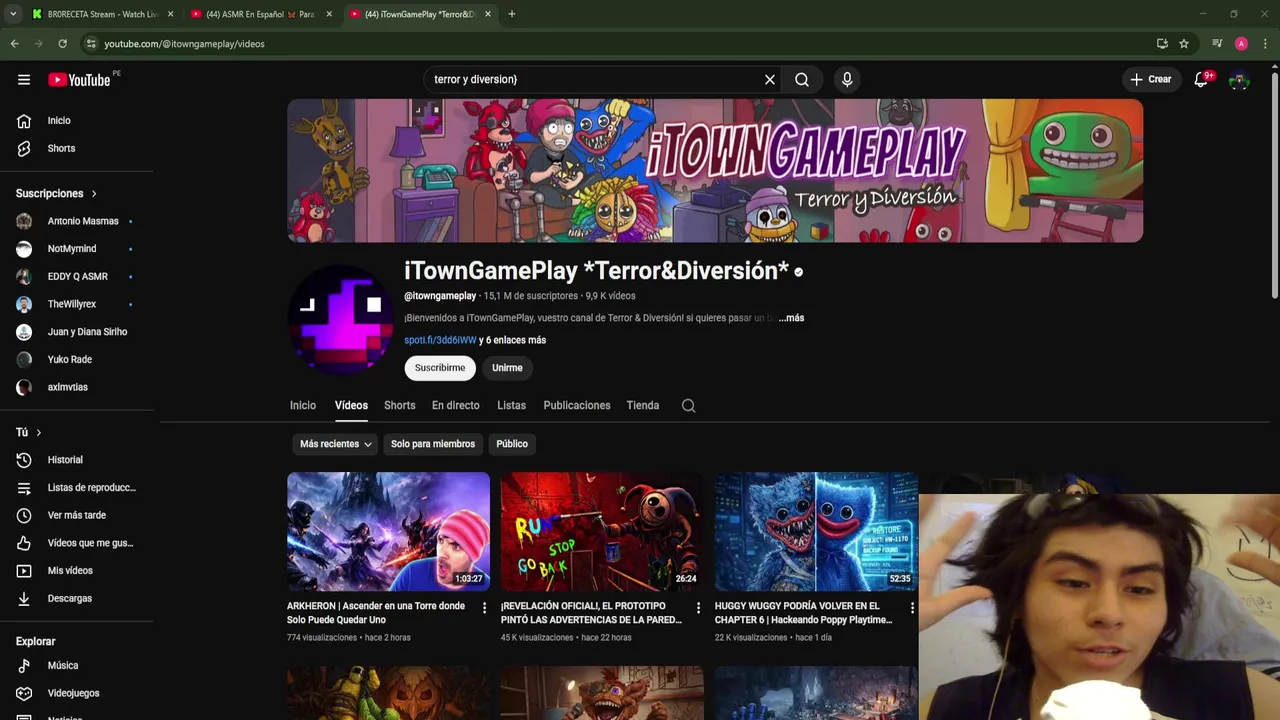
Task: Click the Suscribirme button
Action: (x=440, y=368)
